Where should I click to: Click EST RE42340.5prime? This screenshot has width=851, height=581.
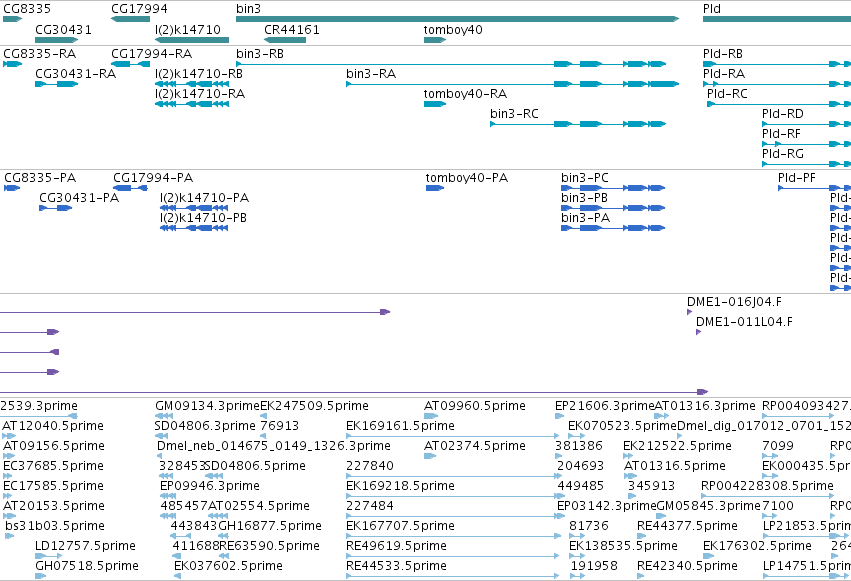click(688, 566)
